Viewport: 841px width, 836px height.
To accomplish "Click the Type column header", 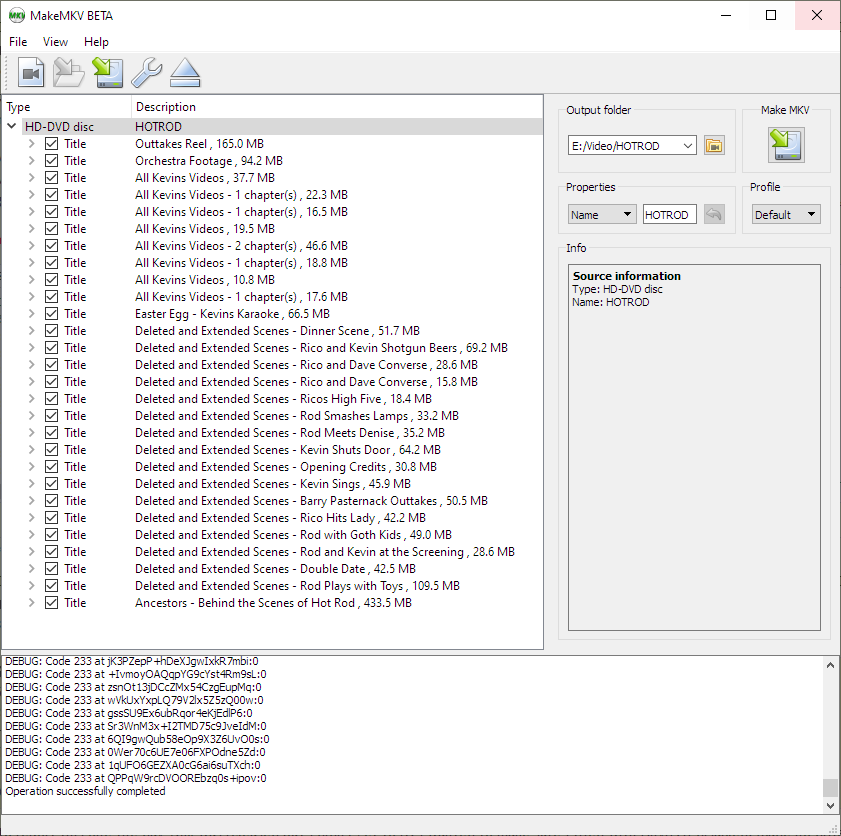I will tap(19, 107).
